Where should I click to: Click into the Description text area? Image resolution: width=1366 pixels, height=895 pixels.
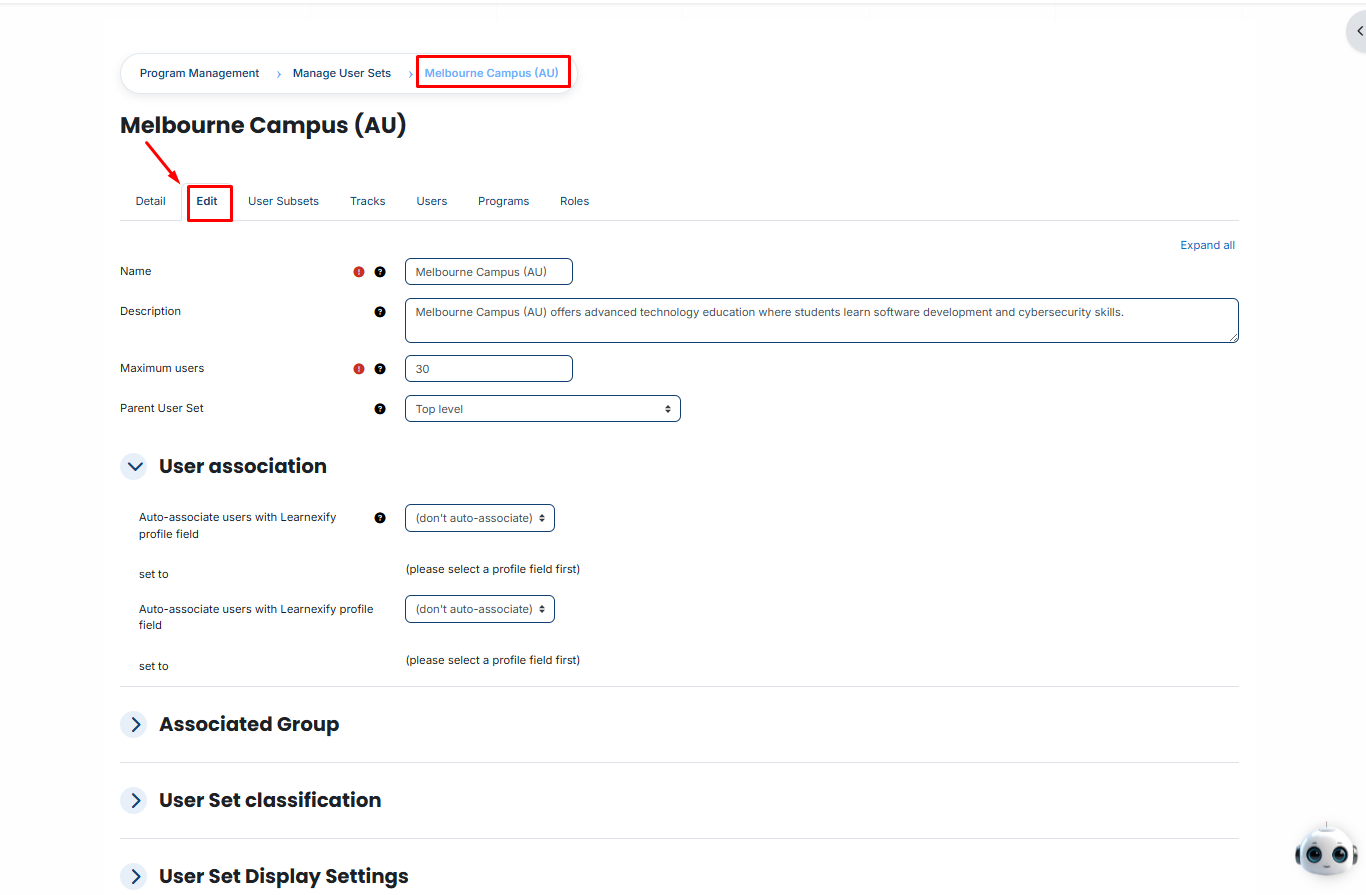[822, 320]
